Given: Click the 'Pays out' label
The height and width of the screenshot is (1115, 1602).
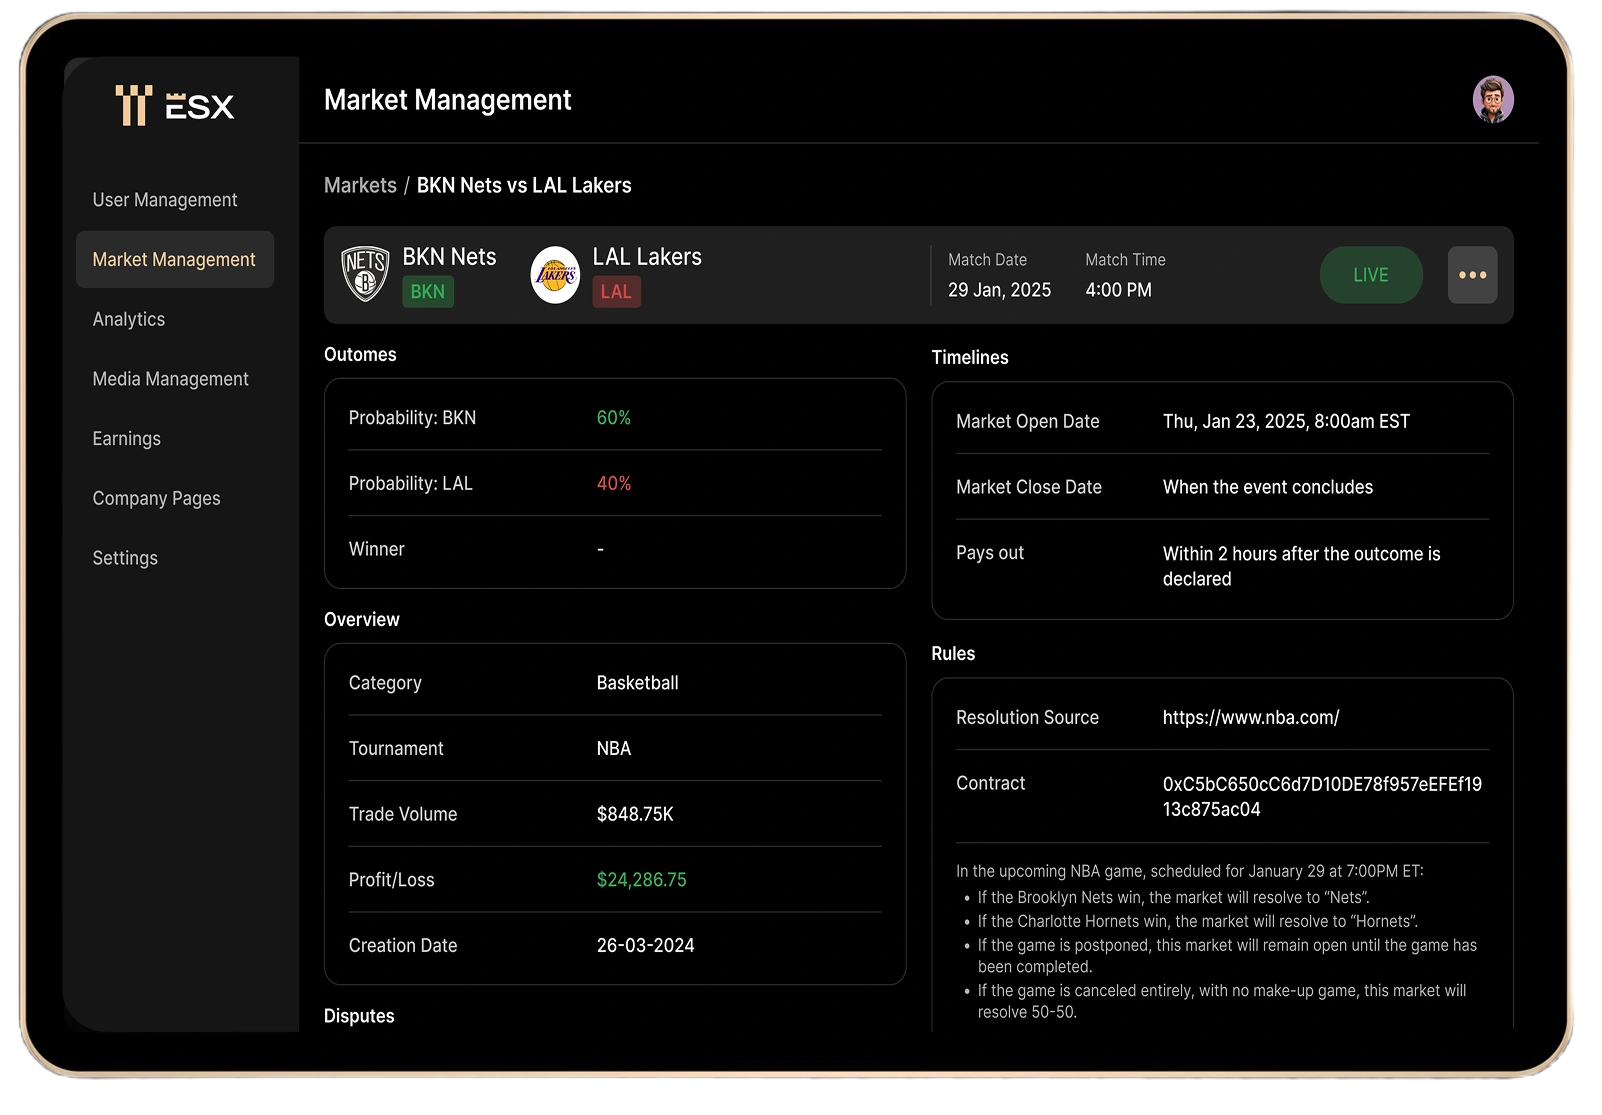Looking at the screenshot, I should pyautogui.click(x=990, y=553).
